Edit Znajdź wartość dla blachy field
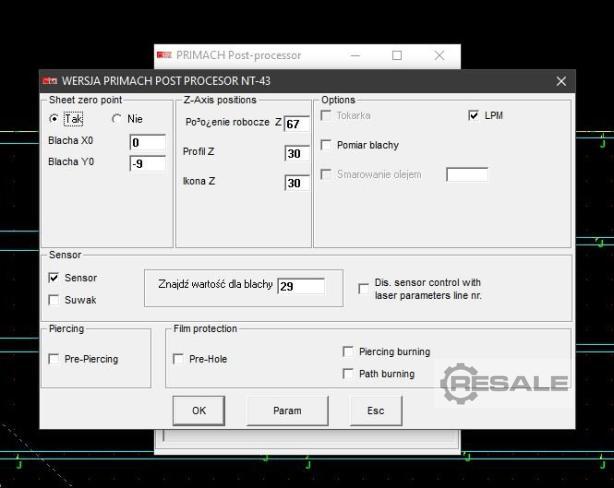 (x=301, y=286)
